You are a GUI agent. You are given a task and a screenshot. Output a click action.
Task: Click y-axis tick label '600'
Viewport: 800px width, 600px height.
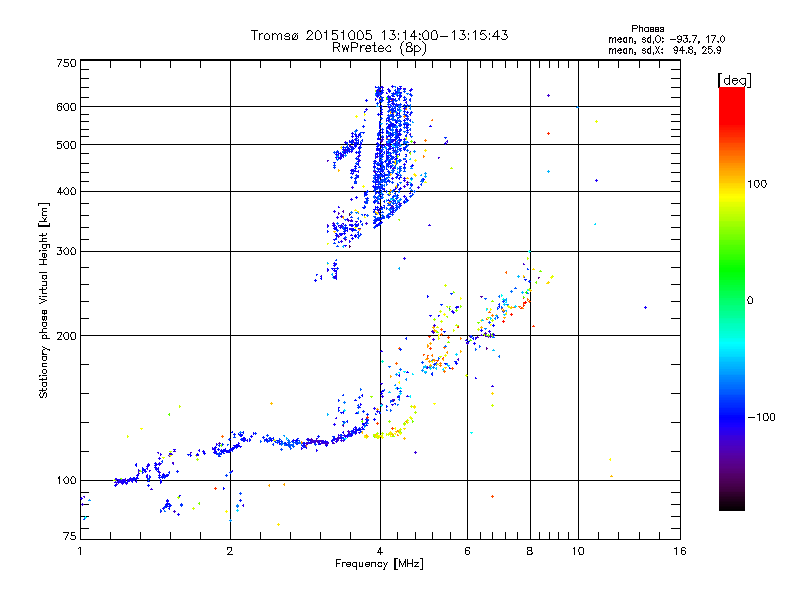[x=66, y=107]
